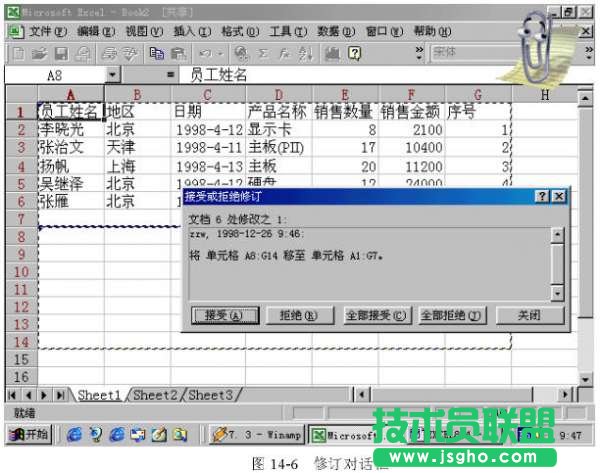Click cell containing 天津
This screenshot has width=600, height=473.
pos(137,147)
